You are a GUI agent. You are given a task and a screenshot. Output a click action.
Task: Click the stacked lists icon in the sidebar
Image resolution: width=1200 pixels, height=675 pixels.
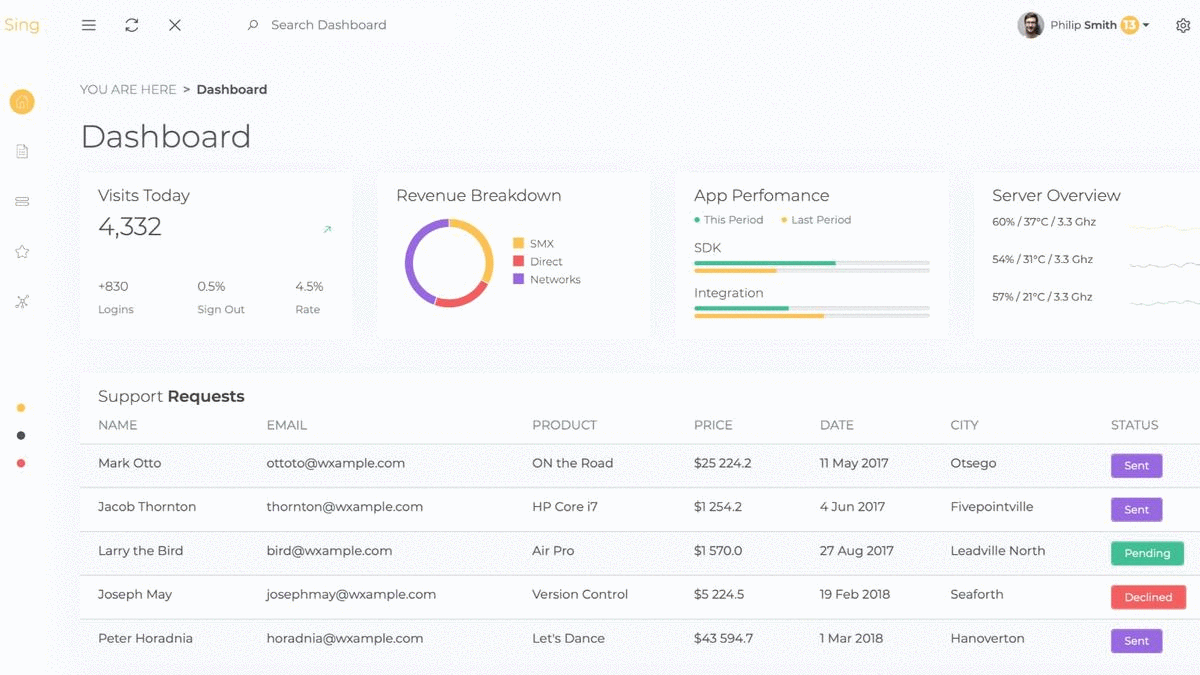point(21,201)
